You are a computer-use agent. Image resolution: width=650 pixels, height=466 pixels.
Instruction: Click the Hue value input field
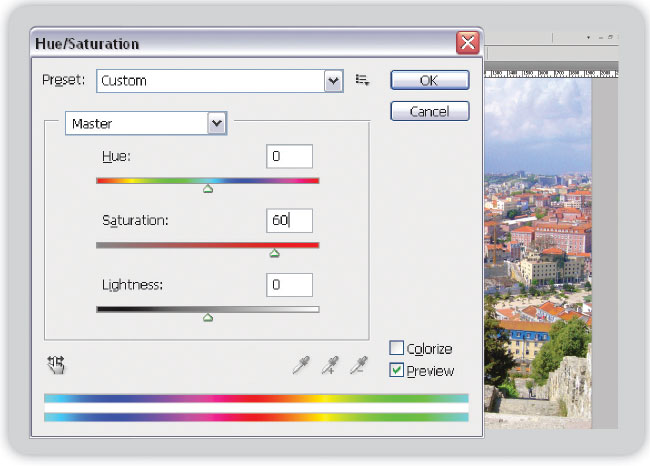click(290, 156)
